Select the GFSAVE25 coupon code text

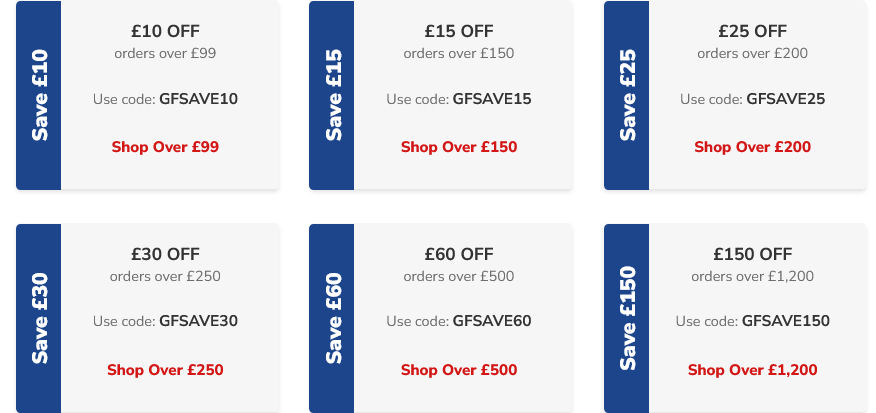(x=785, y=99)
